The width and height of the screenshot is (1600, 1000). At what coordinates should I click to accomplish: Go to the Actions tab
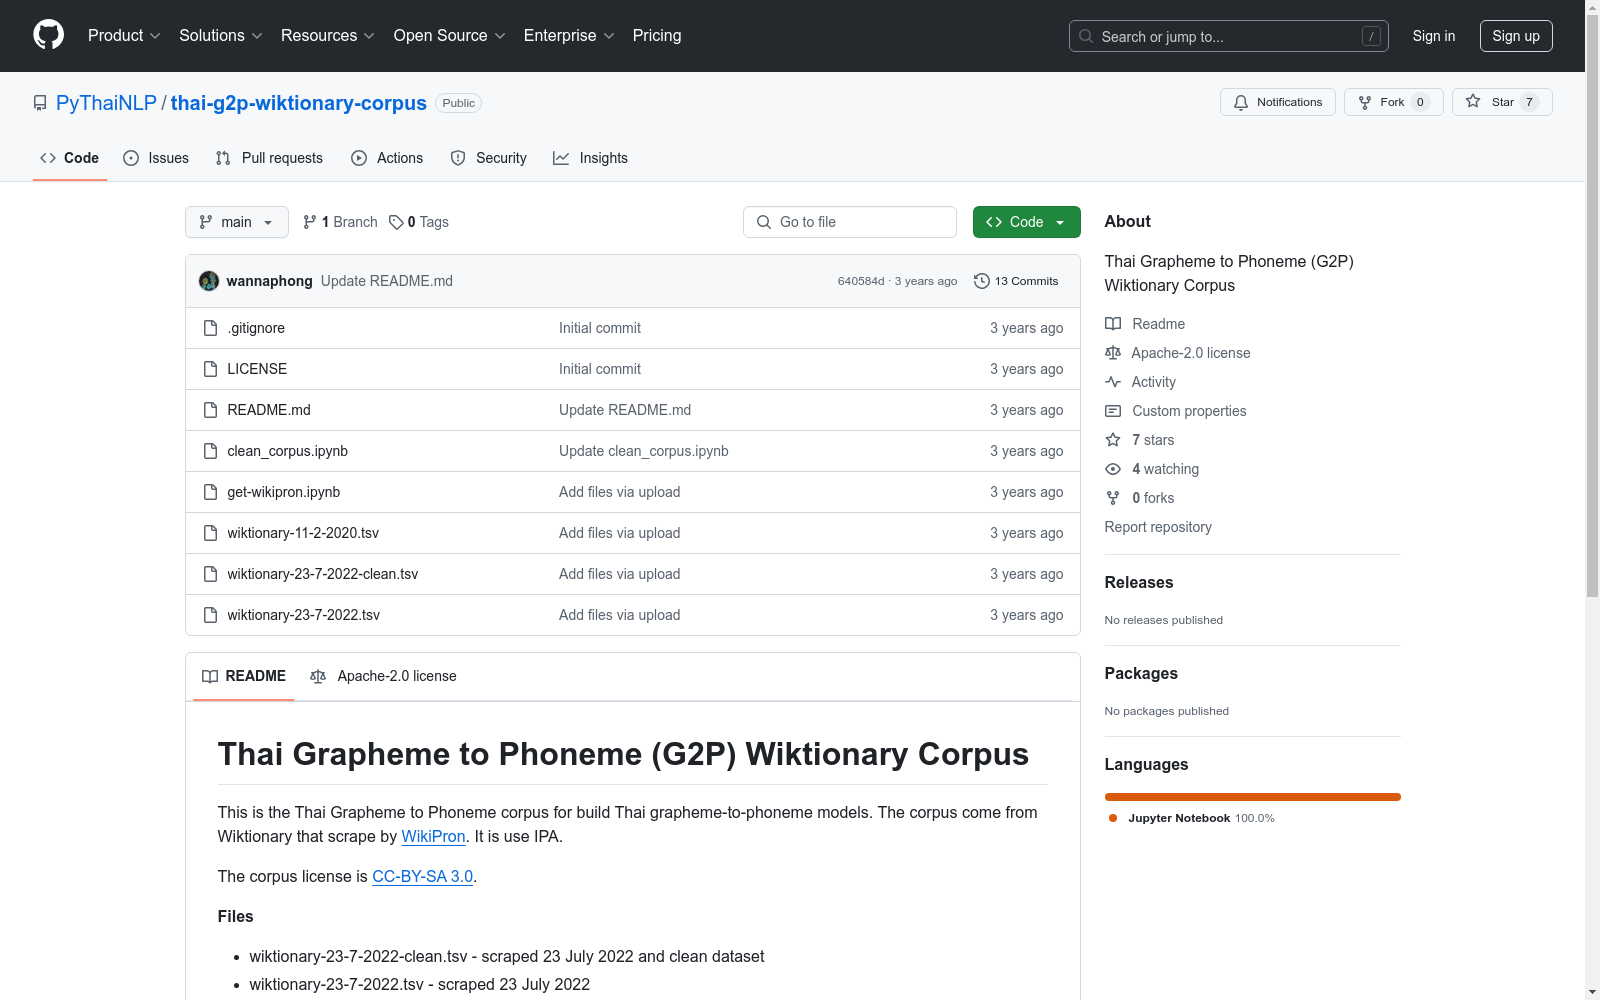(x=387, y=158)
